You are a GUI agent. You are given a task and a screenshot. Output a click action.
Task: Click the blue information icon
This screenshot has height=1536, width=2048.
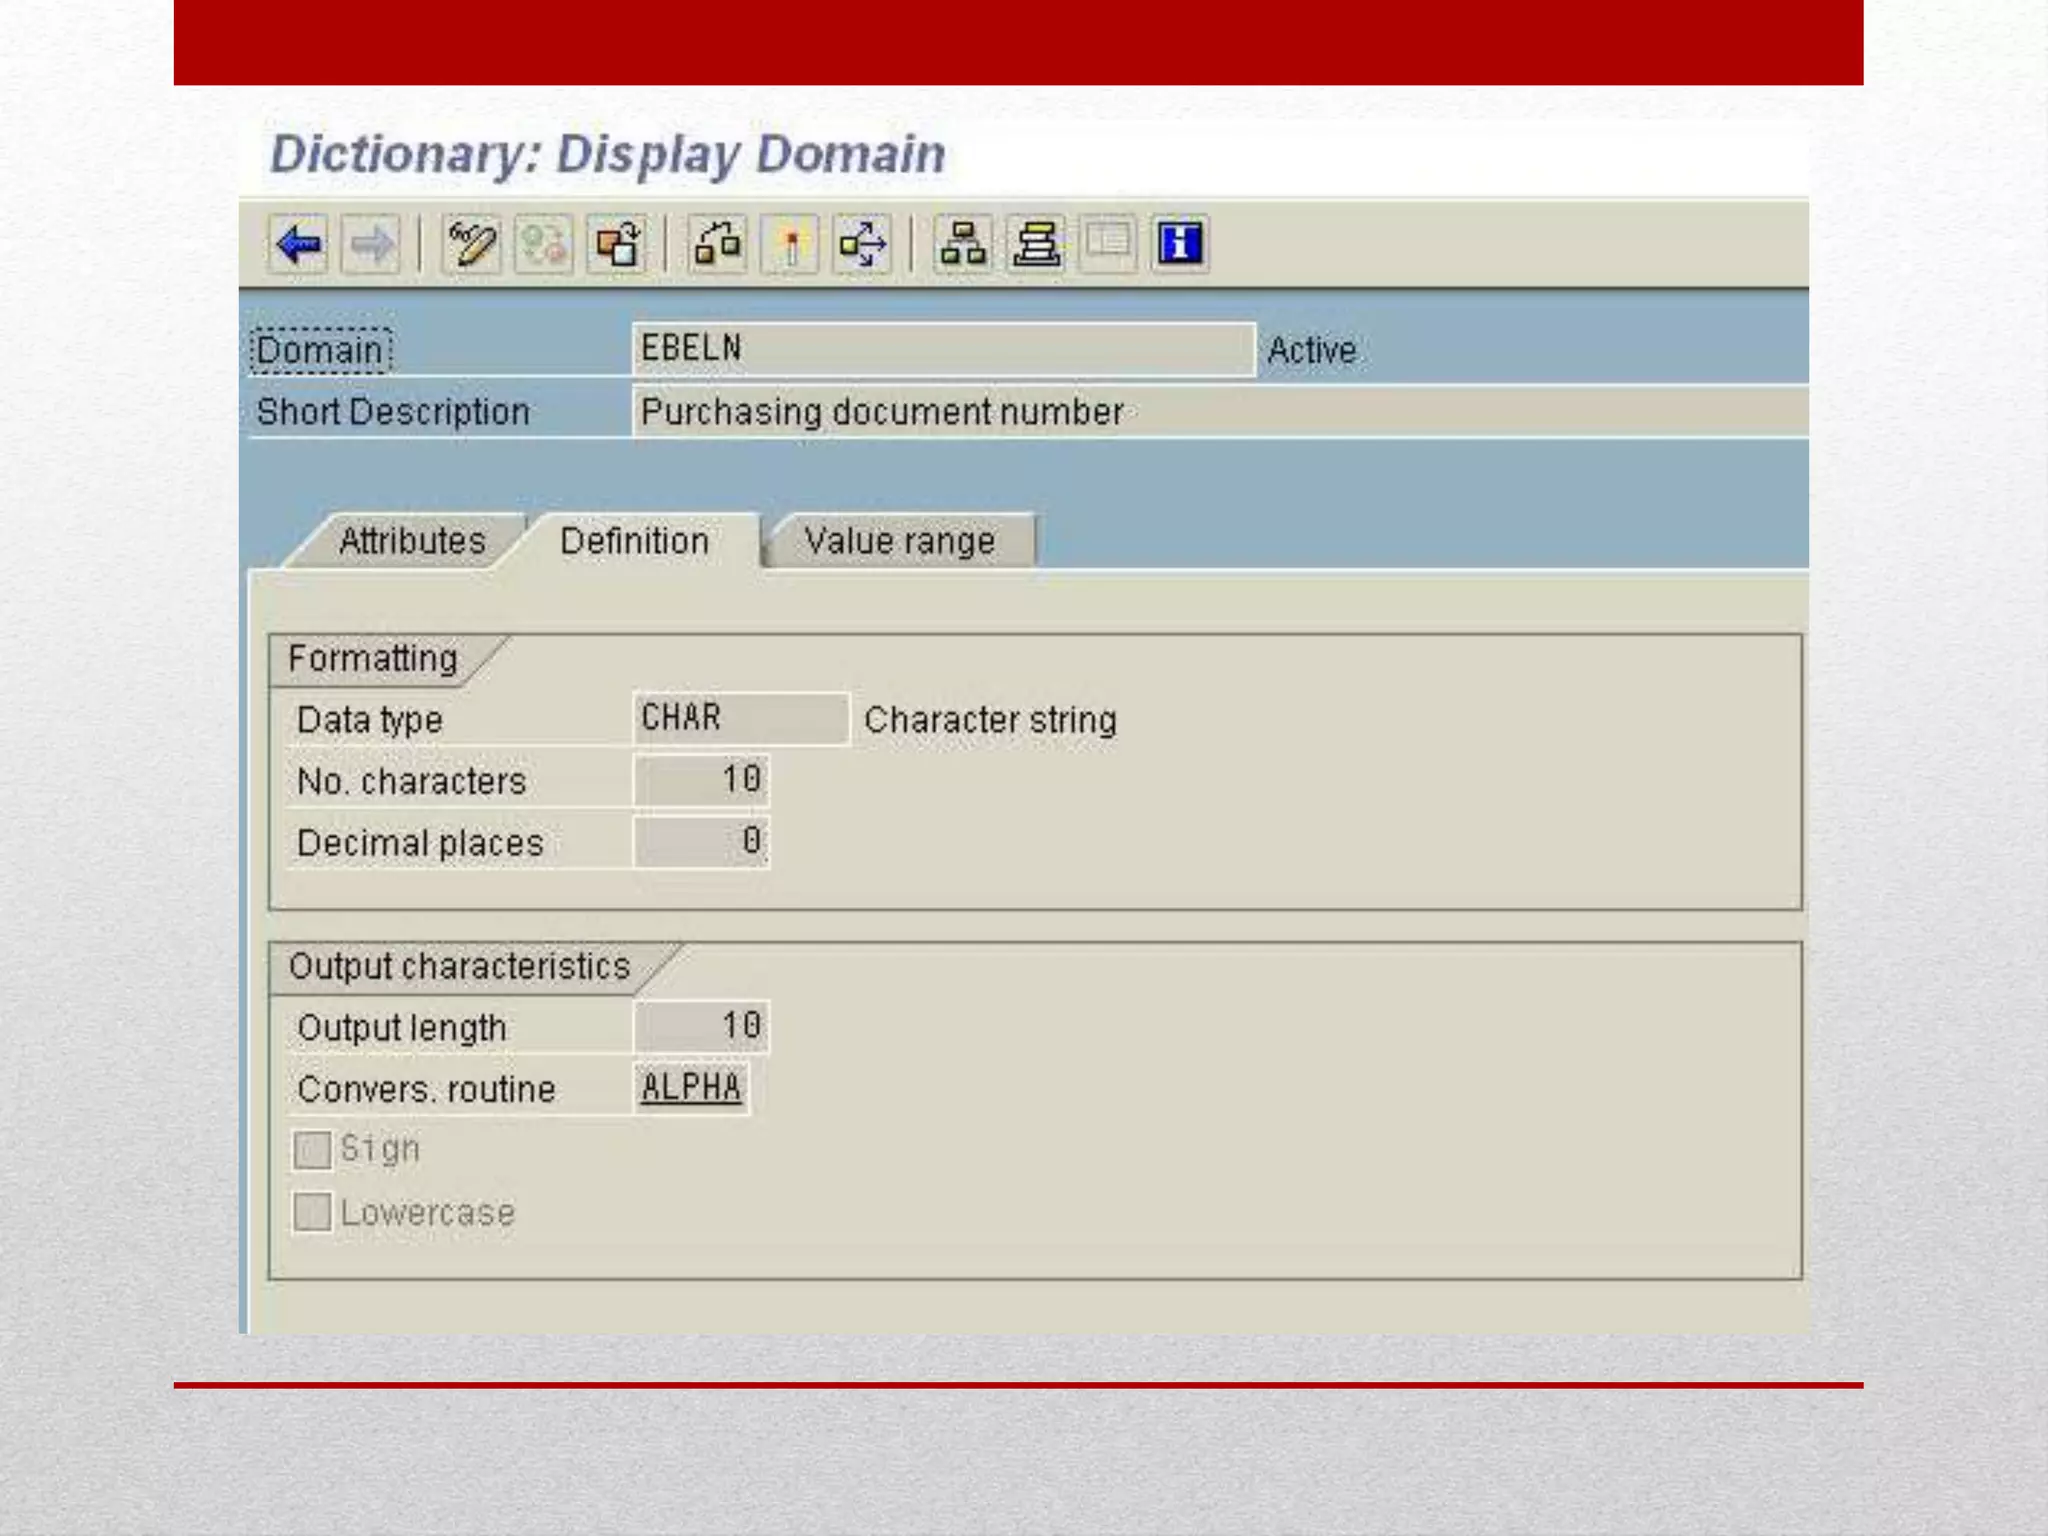pyautogui.click(x=1180, y=244)
